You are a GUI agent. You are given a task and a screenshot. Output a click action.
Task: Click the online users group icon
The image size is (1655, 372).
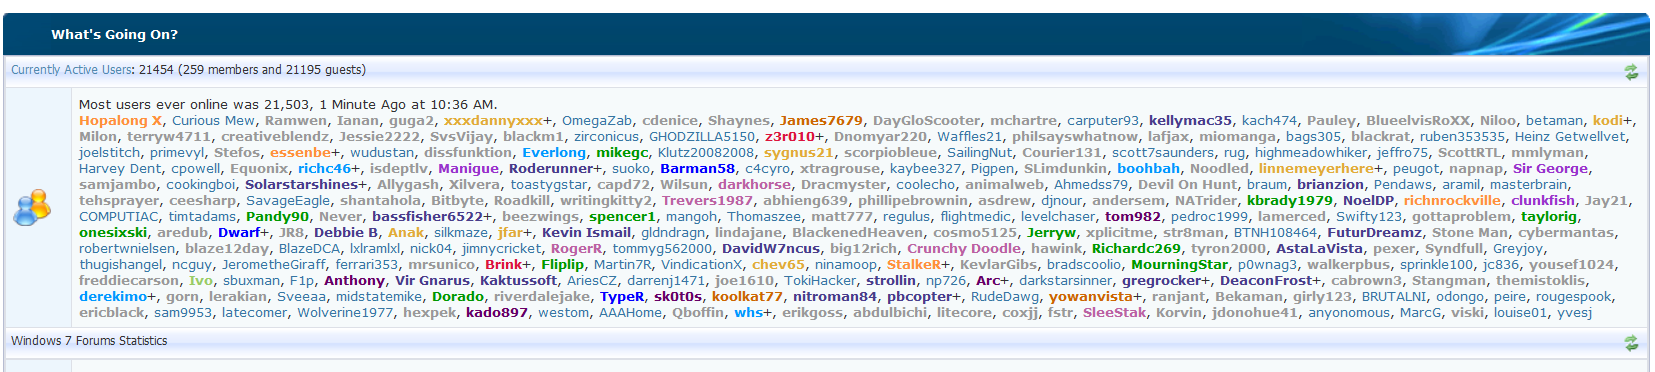coord(33,208)
